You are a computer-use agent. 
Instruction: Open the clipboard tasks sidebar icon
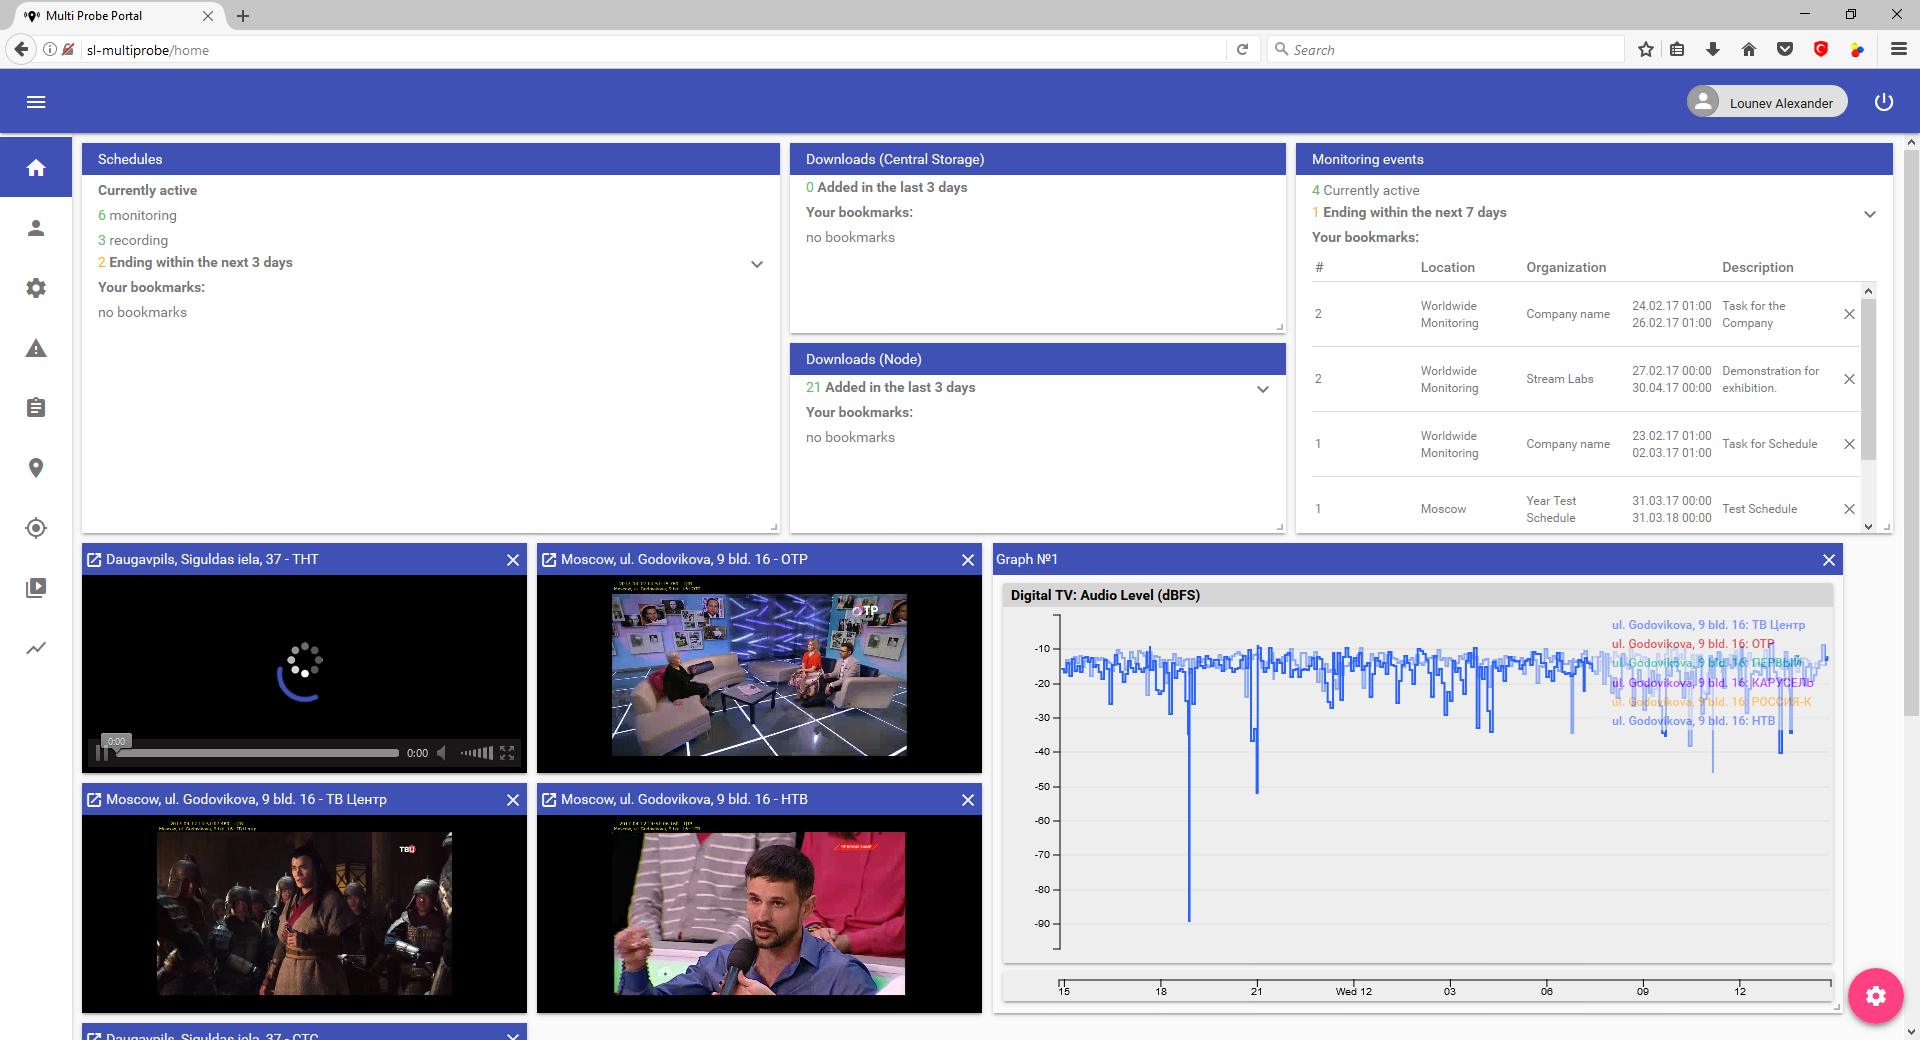[36, 408]
